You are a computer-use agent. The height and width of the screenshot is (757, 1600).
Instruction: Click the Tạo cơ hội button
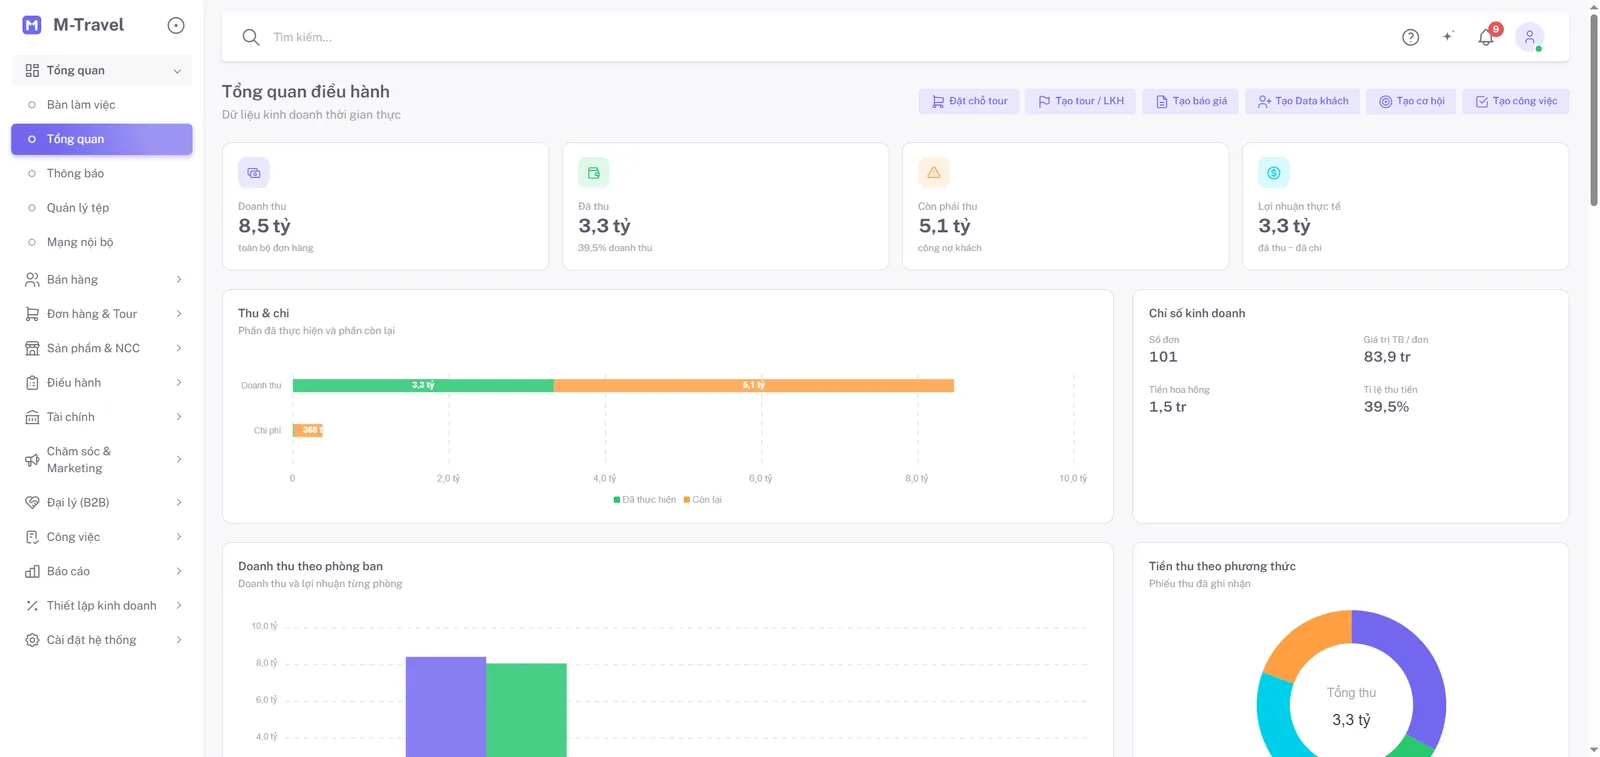(x=1411, y=101)
